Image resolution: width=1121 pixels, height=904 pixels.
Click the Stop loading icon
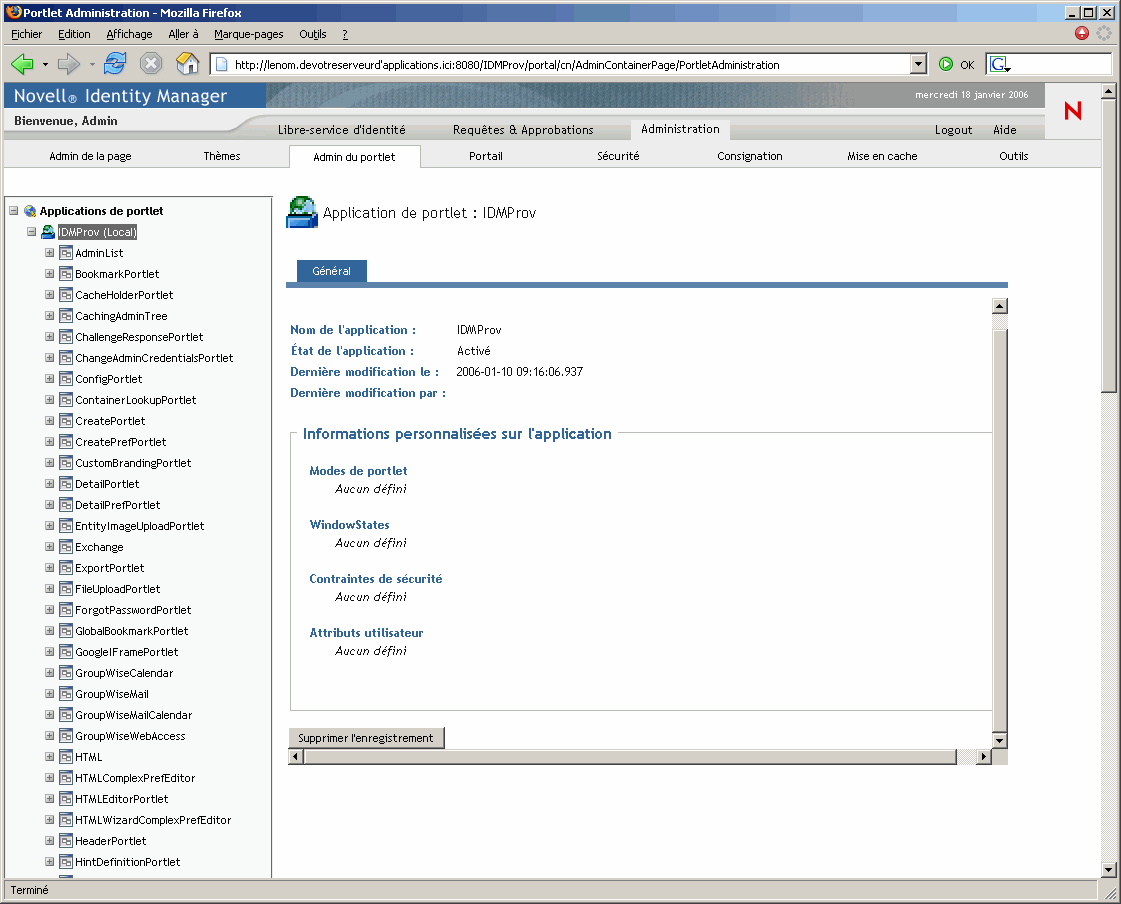(x=151, y=64)
